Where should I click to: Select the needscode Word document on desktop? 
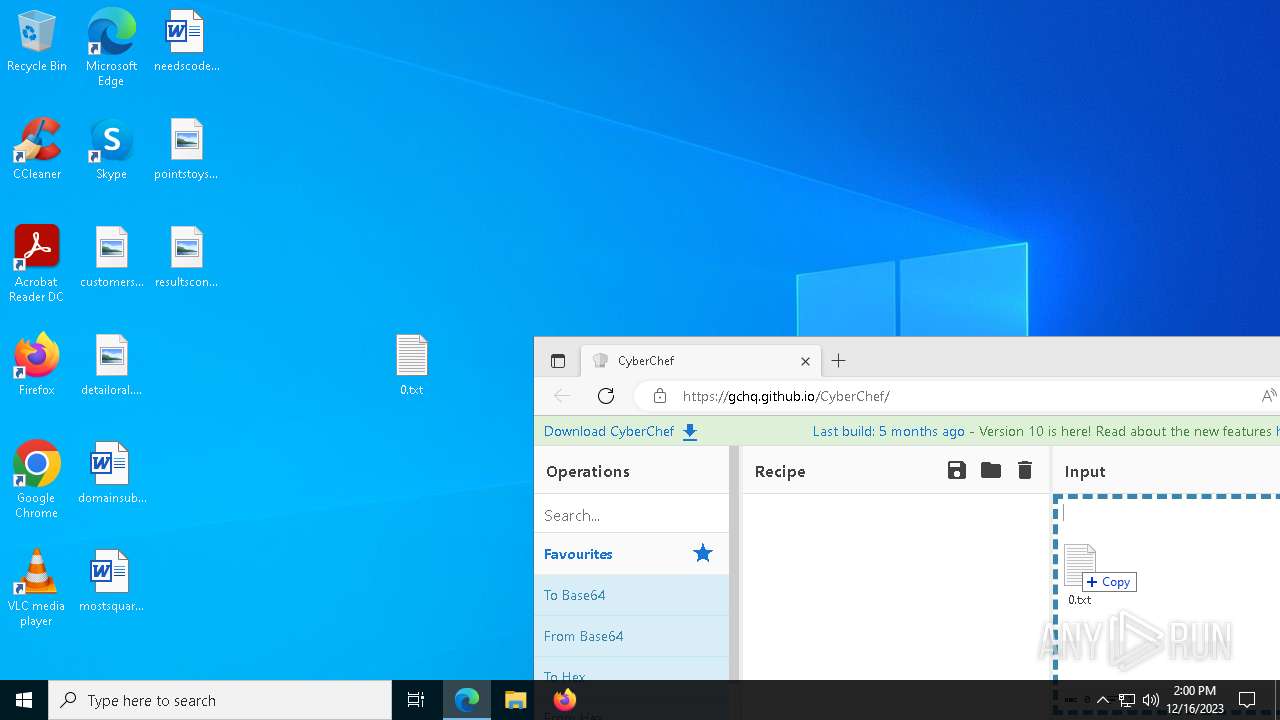(x=186, y=42)
